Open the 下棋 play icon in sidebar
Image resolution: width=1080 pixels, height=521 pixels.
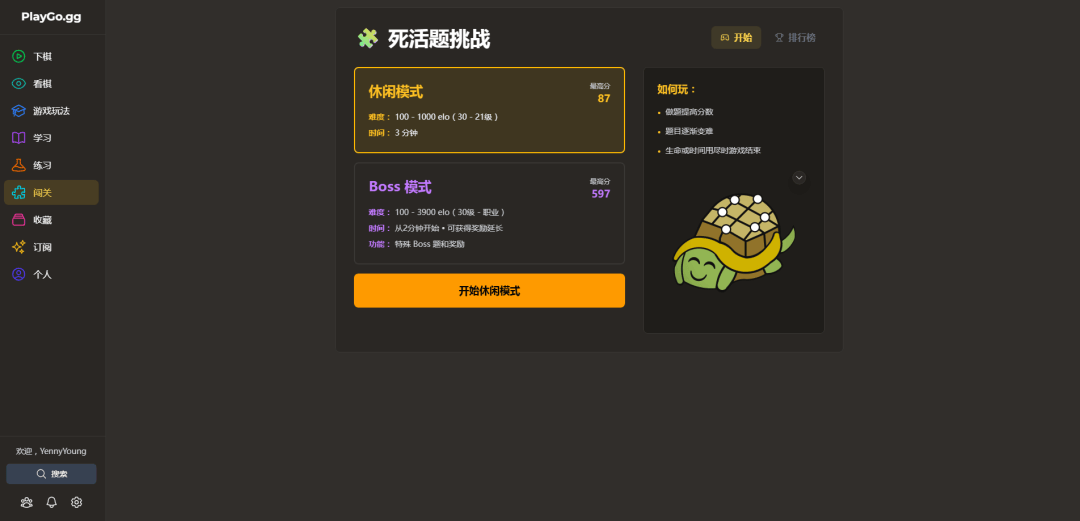pos(19,57)
